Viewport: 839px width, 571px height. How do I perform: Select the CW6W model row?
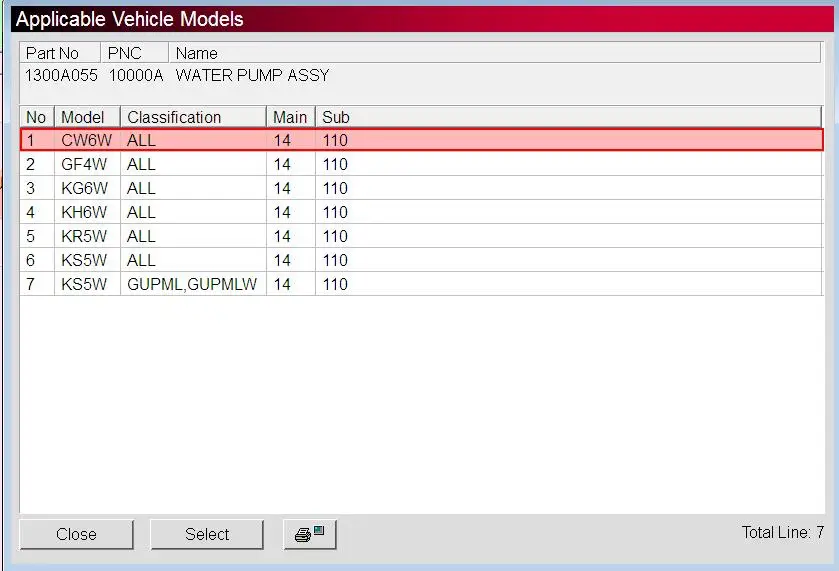[x=421, y=140]
